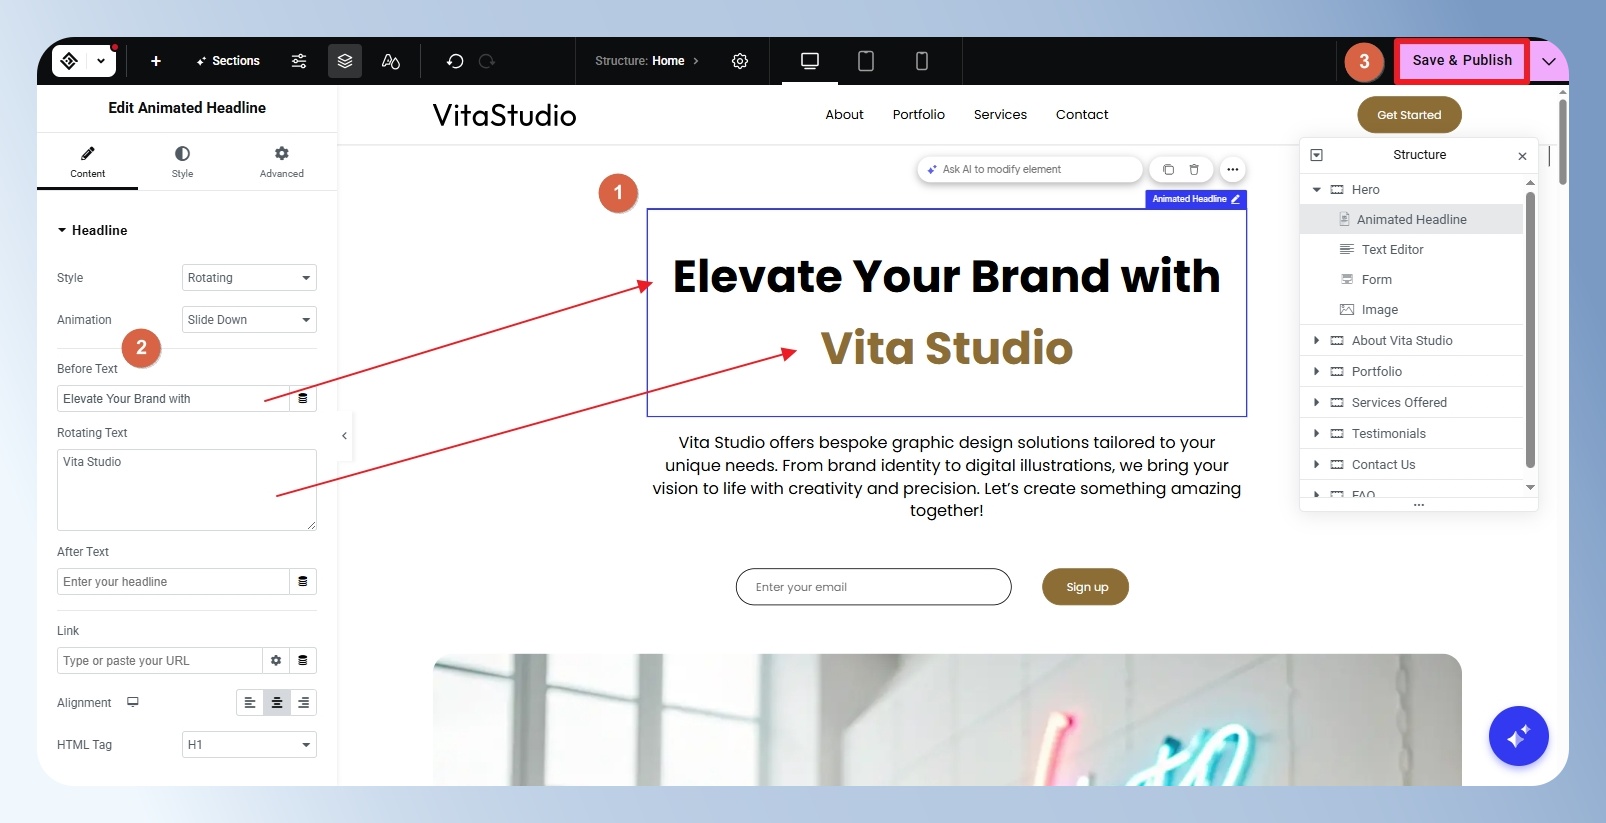Open Portfolio in site navigation

[918, 115]
